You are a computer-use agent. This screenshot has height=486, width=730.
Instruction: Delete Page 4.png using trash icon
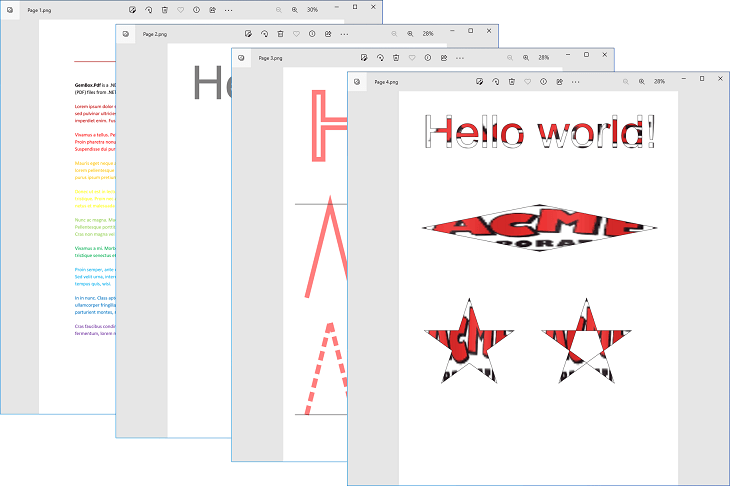[x=512, y=81]
